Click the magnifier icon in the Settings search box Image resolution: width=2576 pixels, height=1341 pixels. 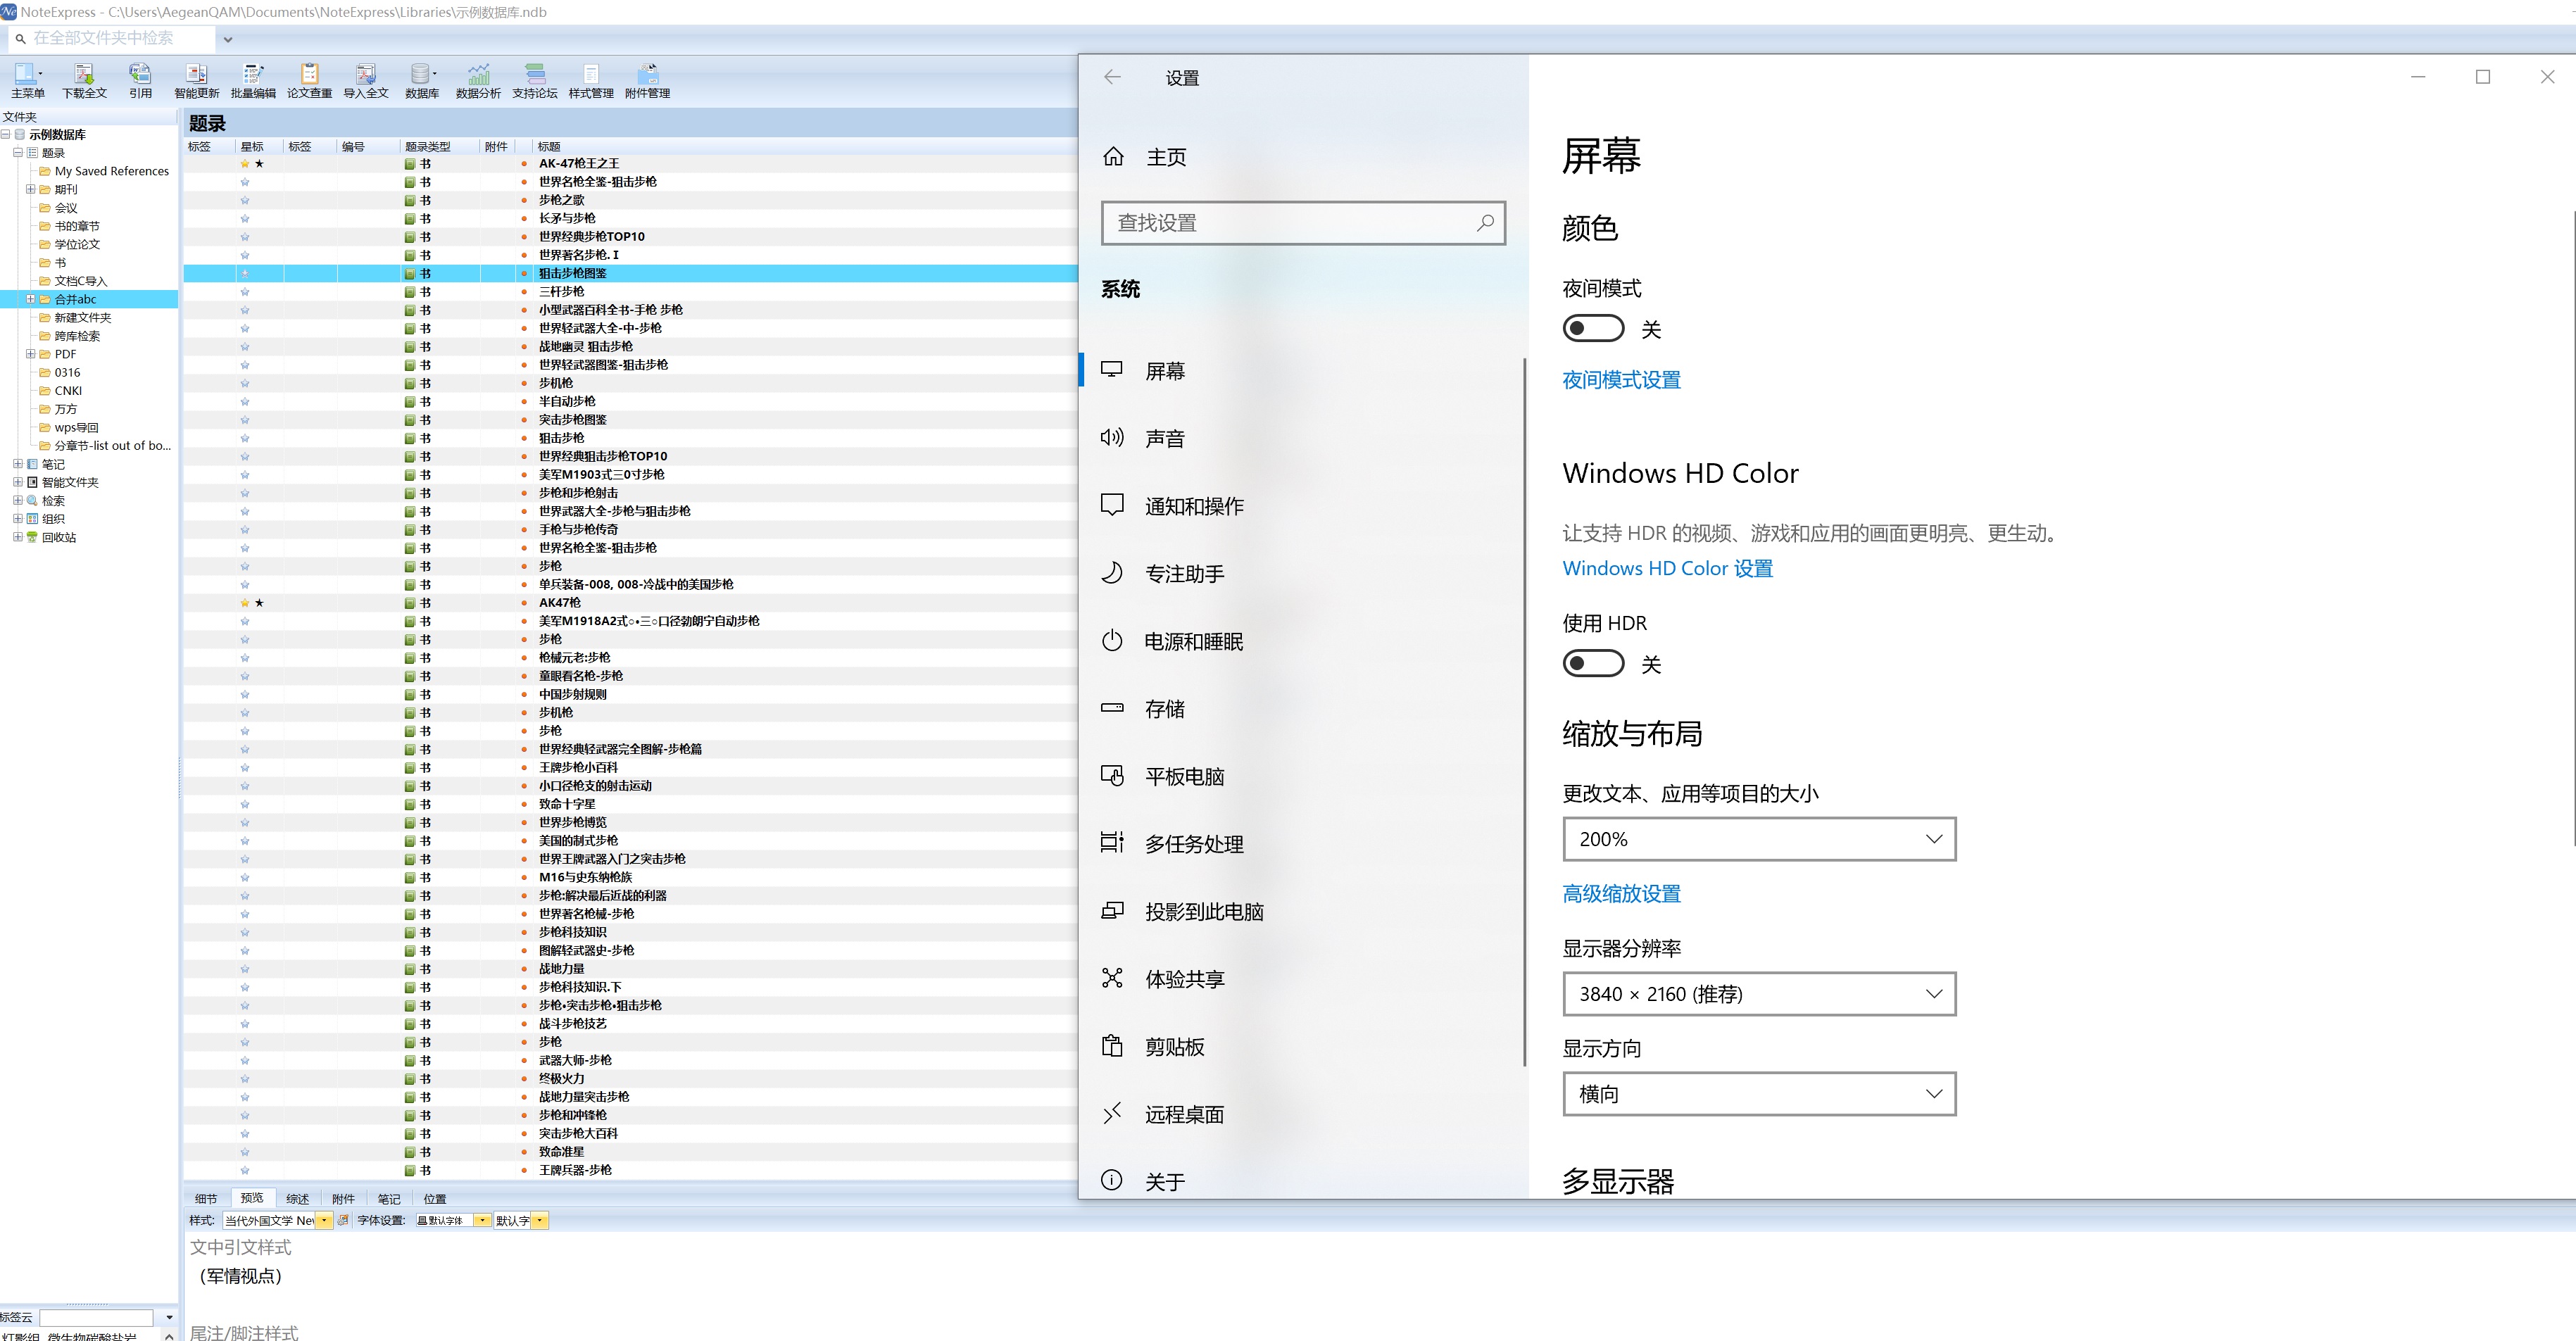(1485, 222)
